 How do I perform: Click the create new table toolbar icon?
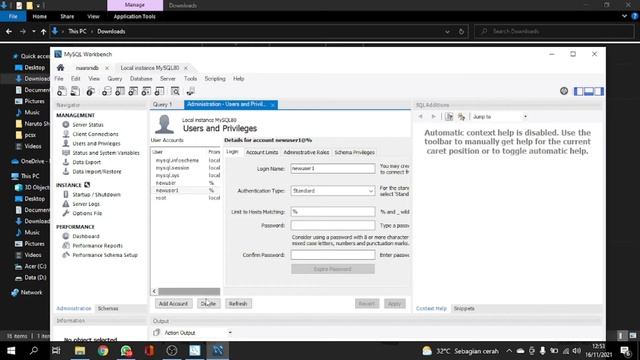[120, 91]
